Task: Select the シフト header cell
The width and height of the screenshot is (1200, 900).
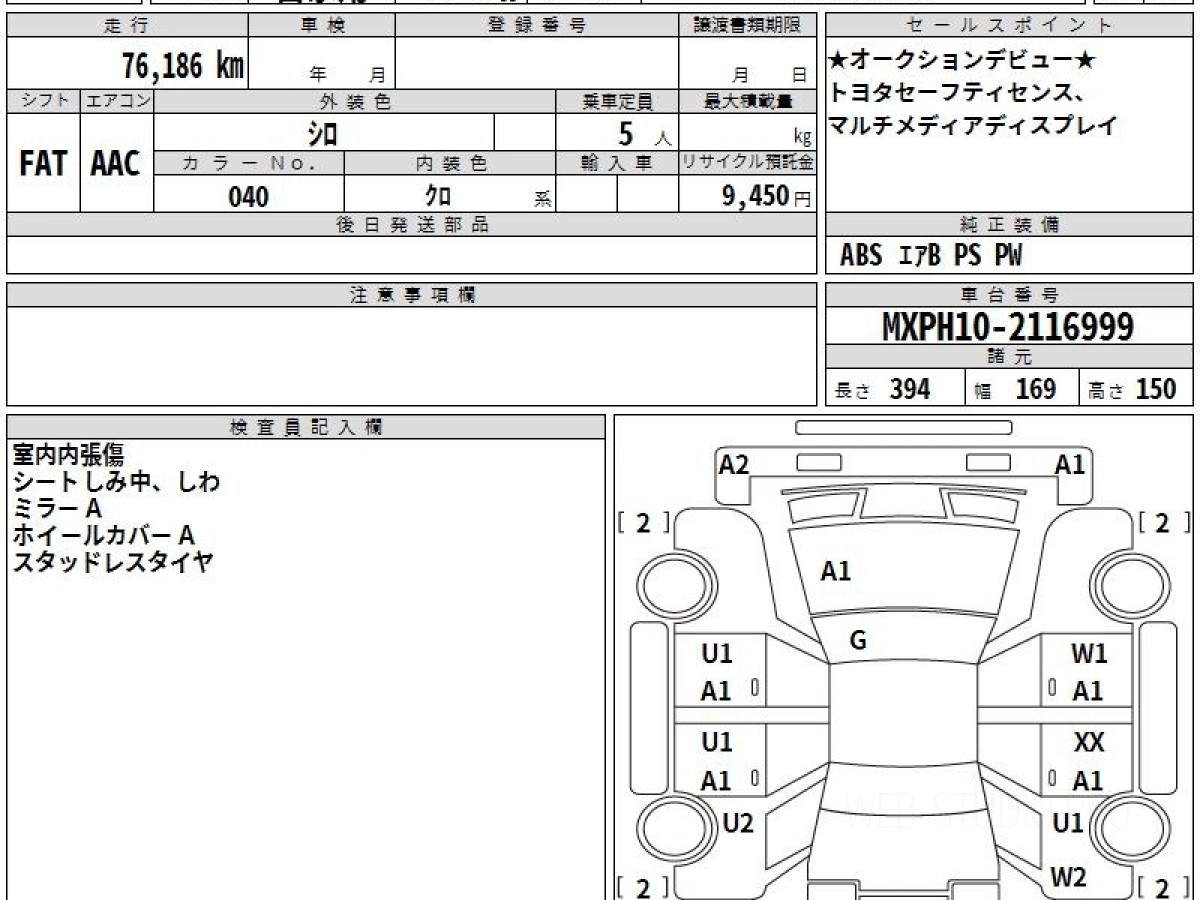Action: pyautogui.click(x=43, y=101)
